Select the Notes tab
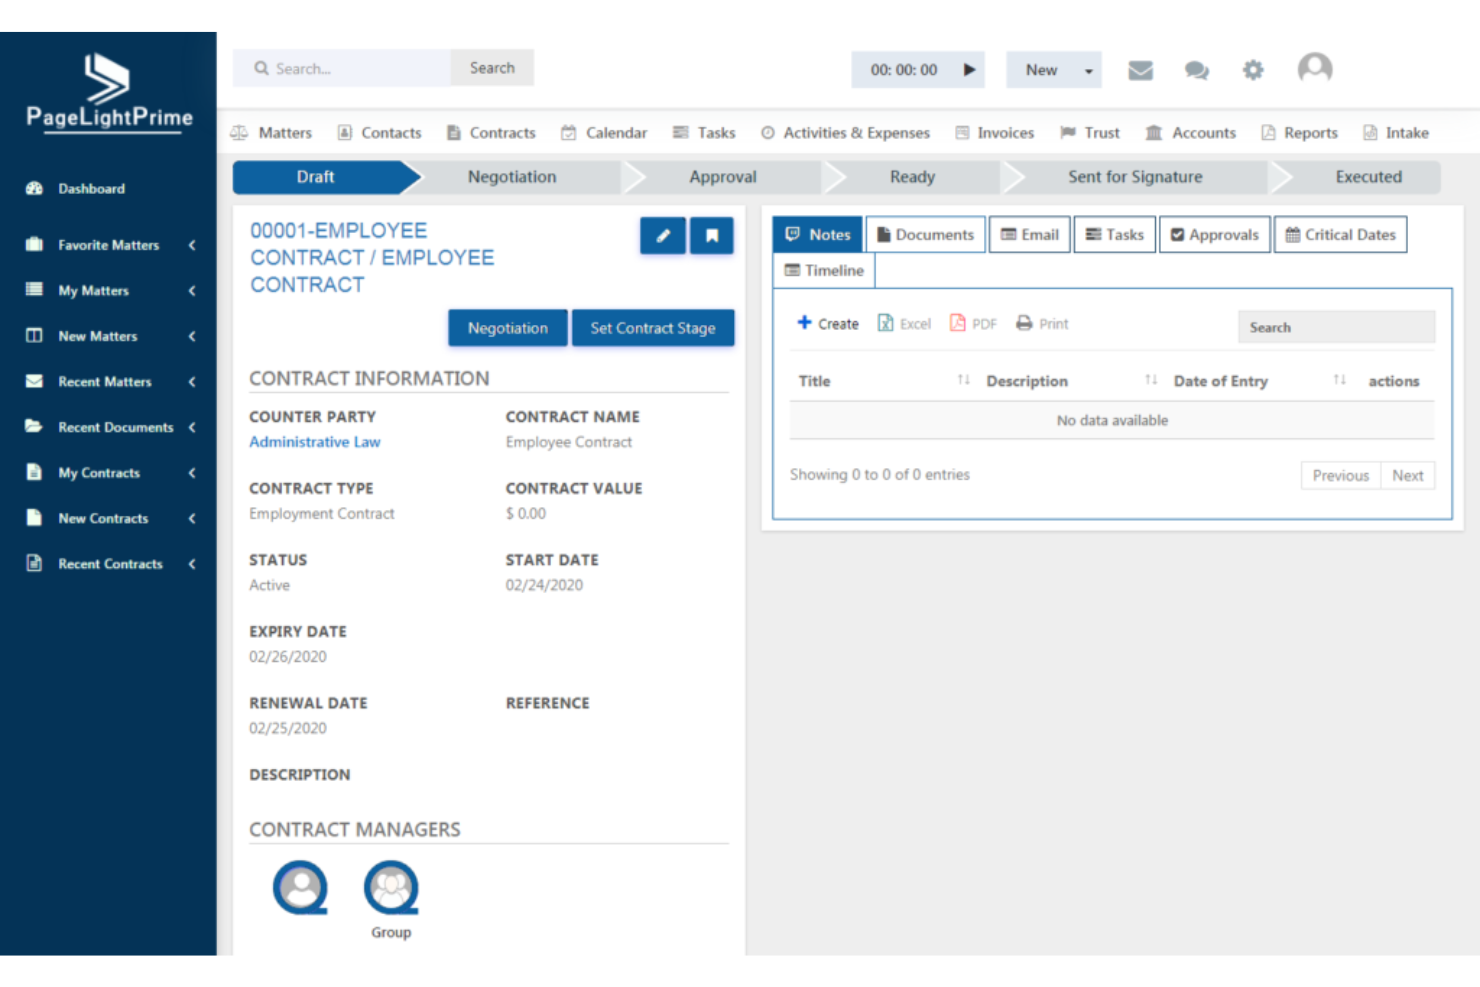This screenshot has height=987, width=1480. (x=818, y=234)
